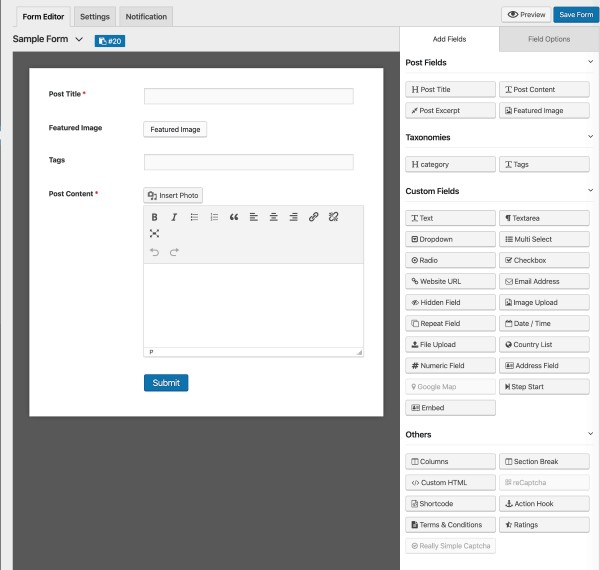Screen dimensions: 600x570
Task: Click the align center icon
Action: tap(273, 217)
